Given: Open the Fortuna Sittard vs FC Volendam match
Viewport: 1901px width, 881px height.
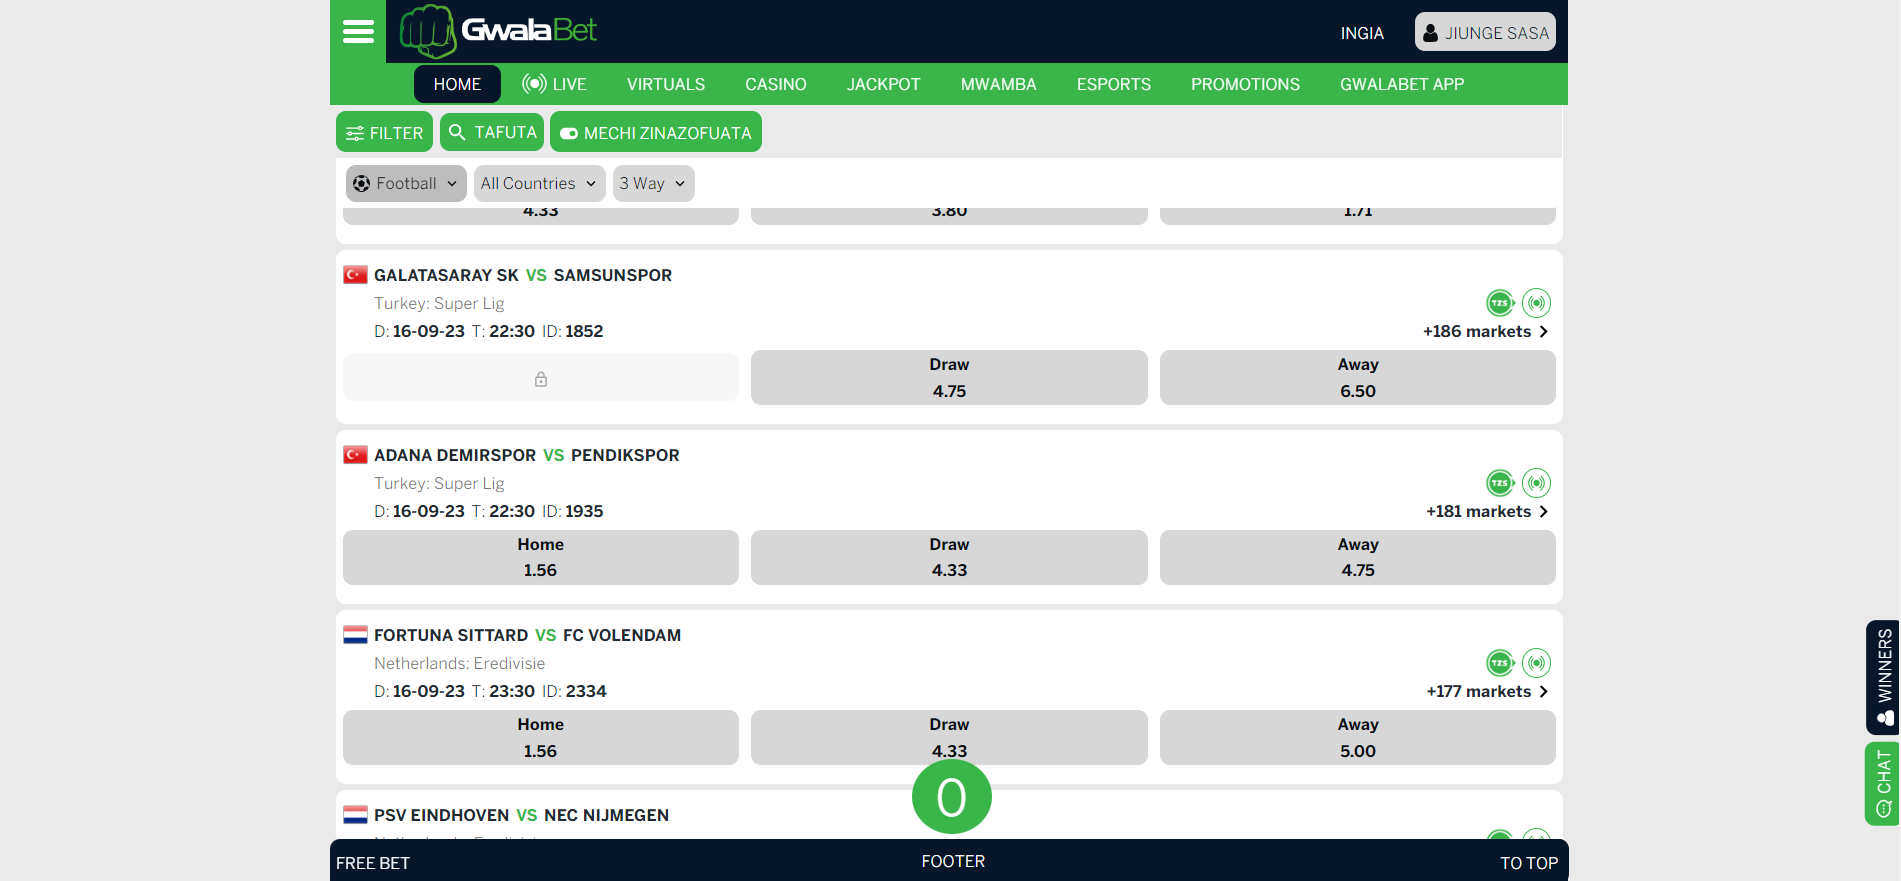Looking at the screenshot, I should (528, 635).
